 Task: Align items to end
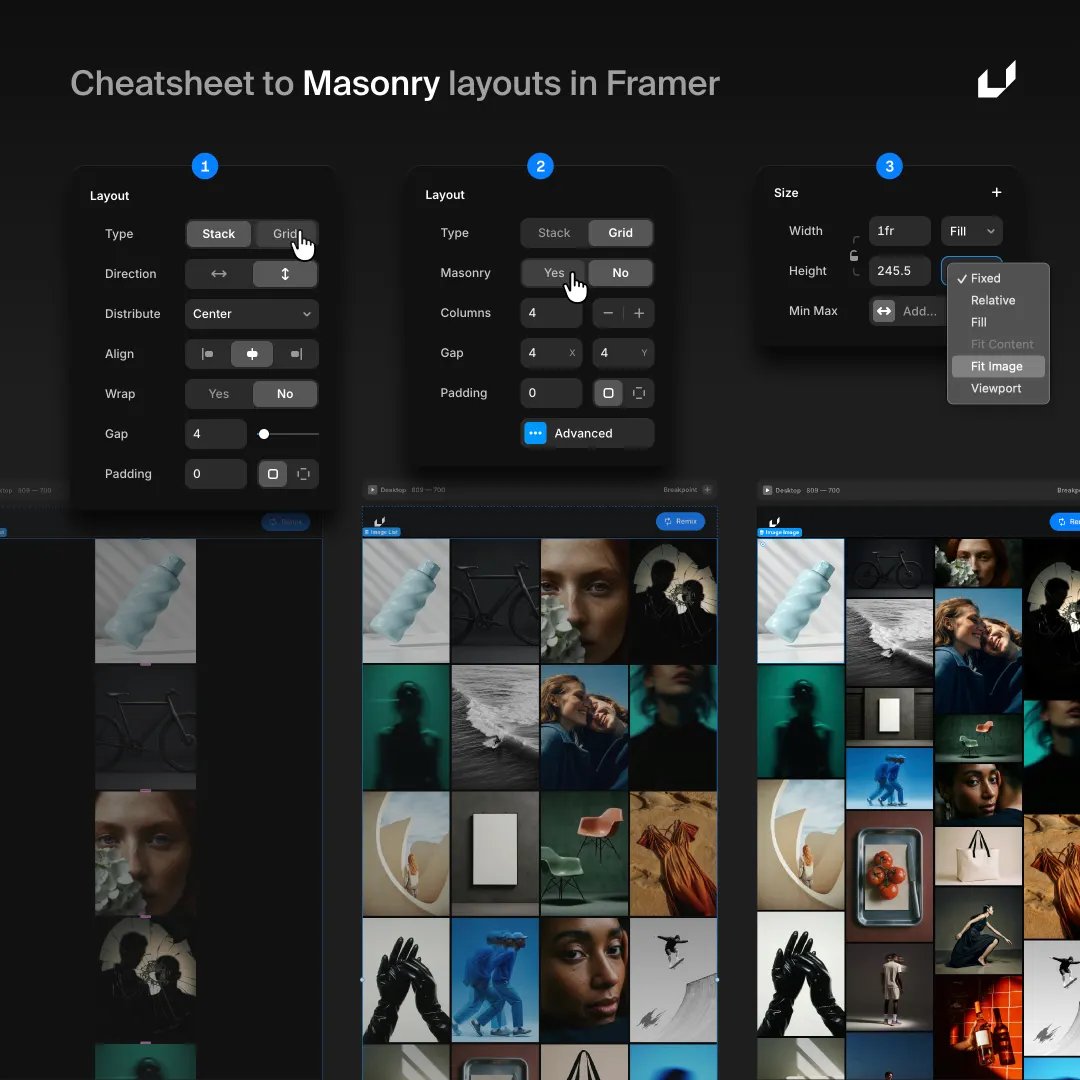click(x=296, y=354)
